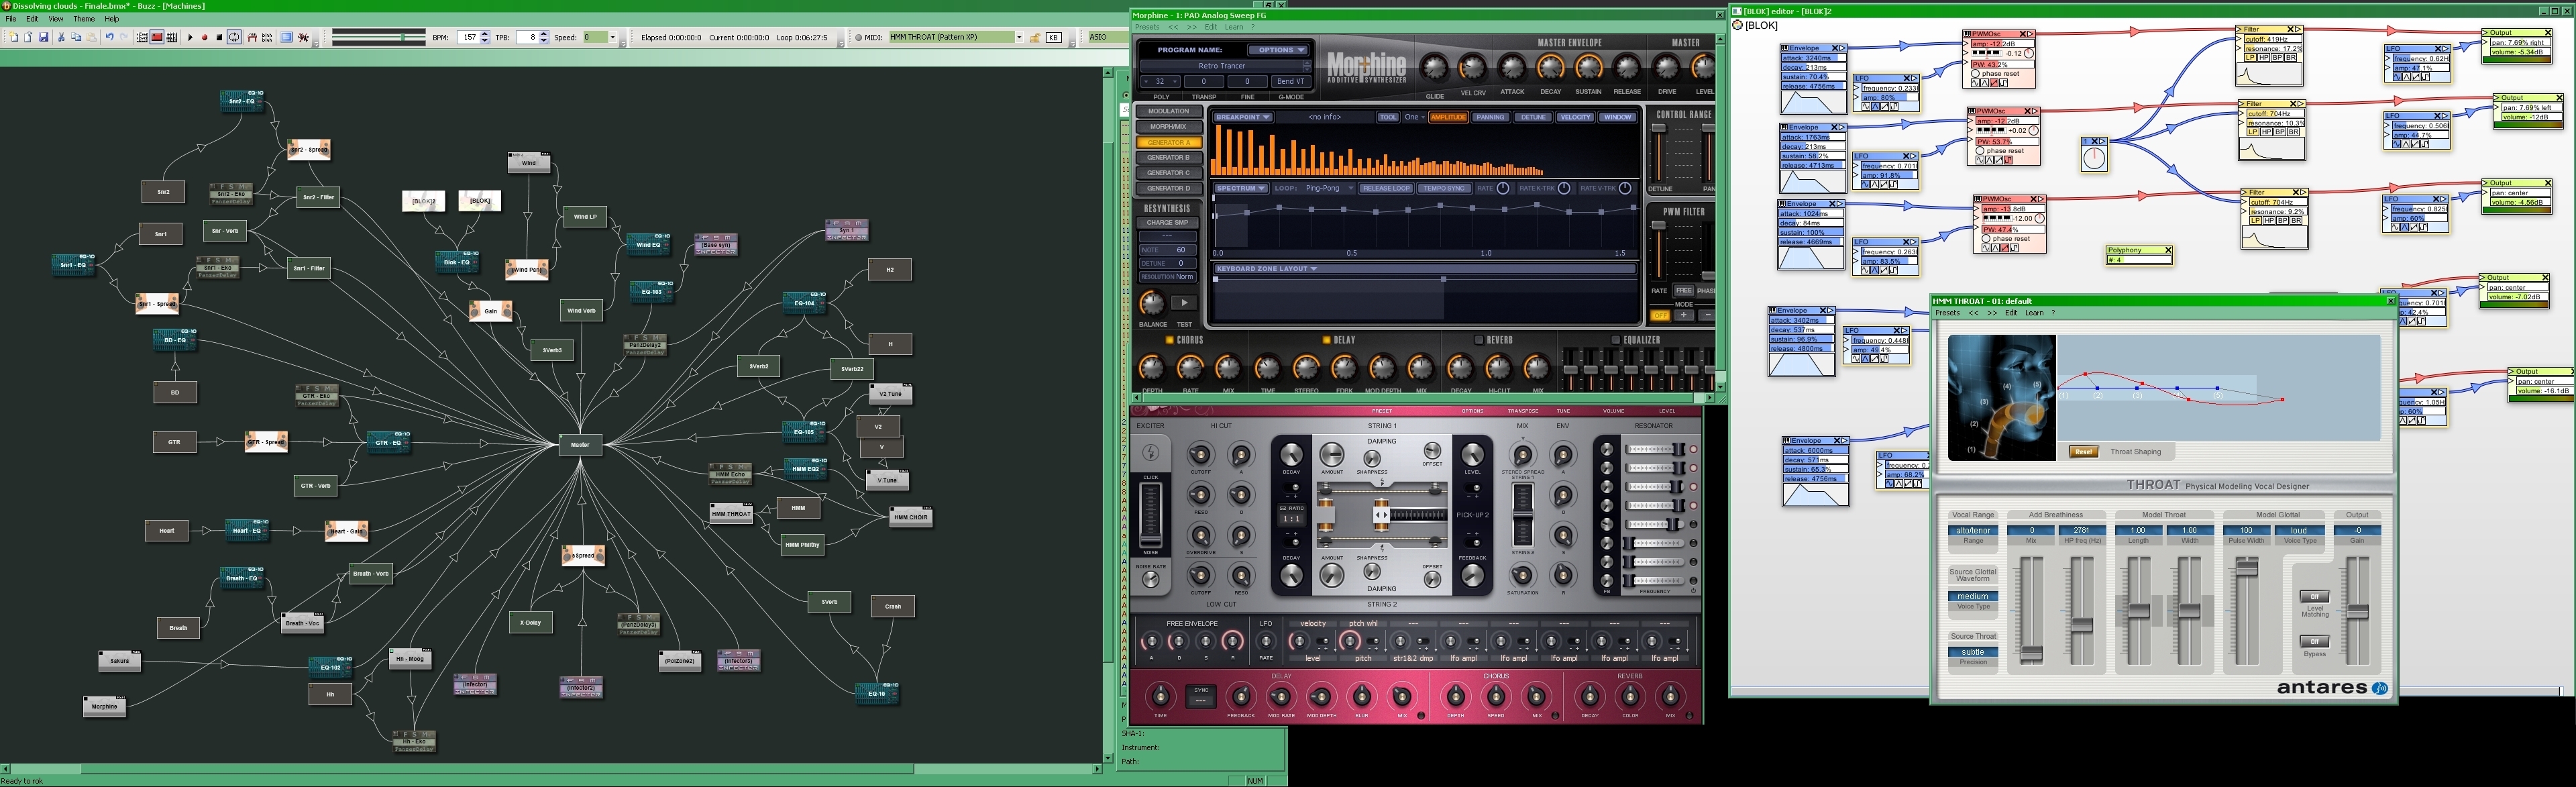Click the Save file icon
This screenshot has height=787, width=2576.
[x=44, y=38]
